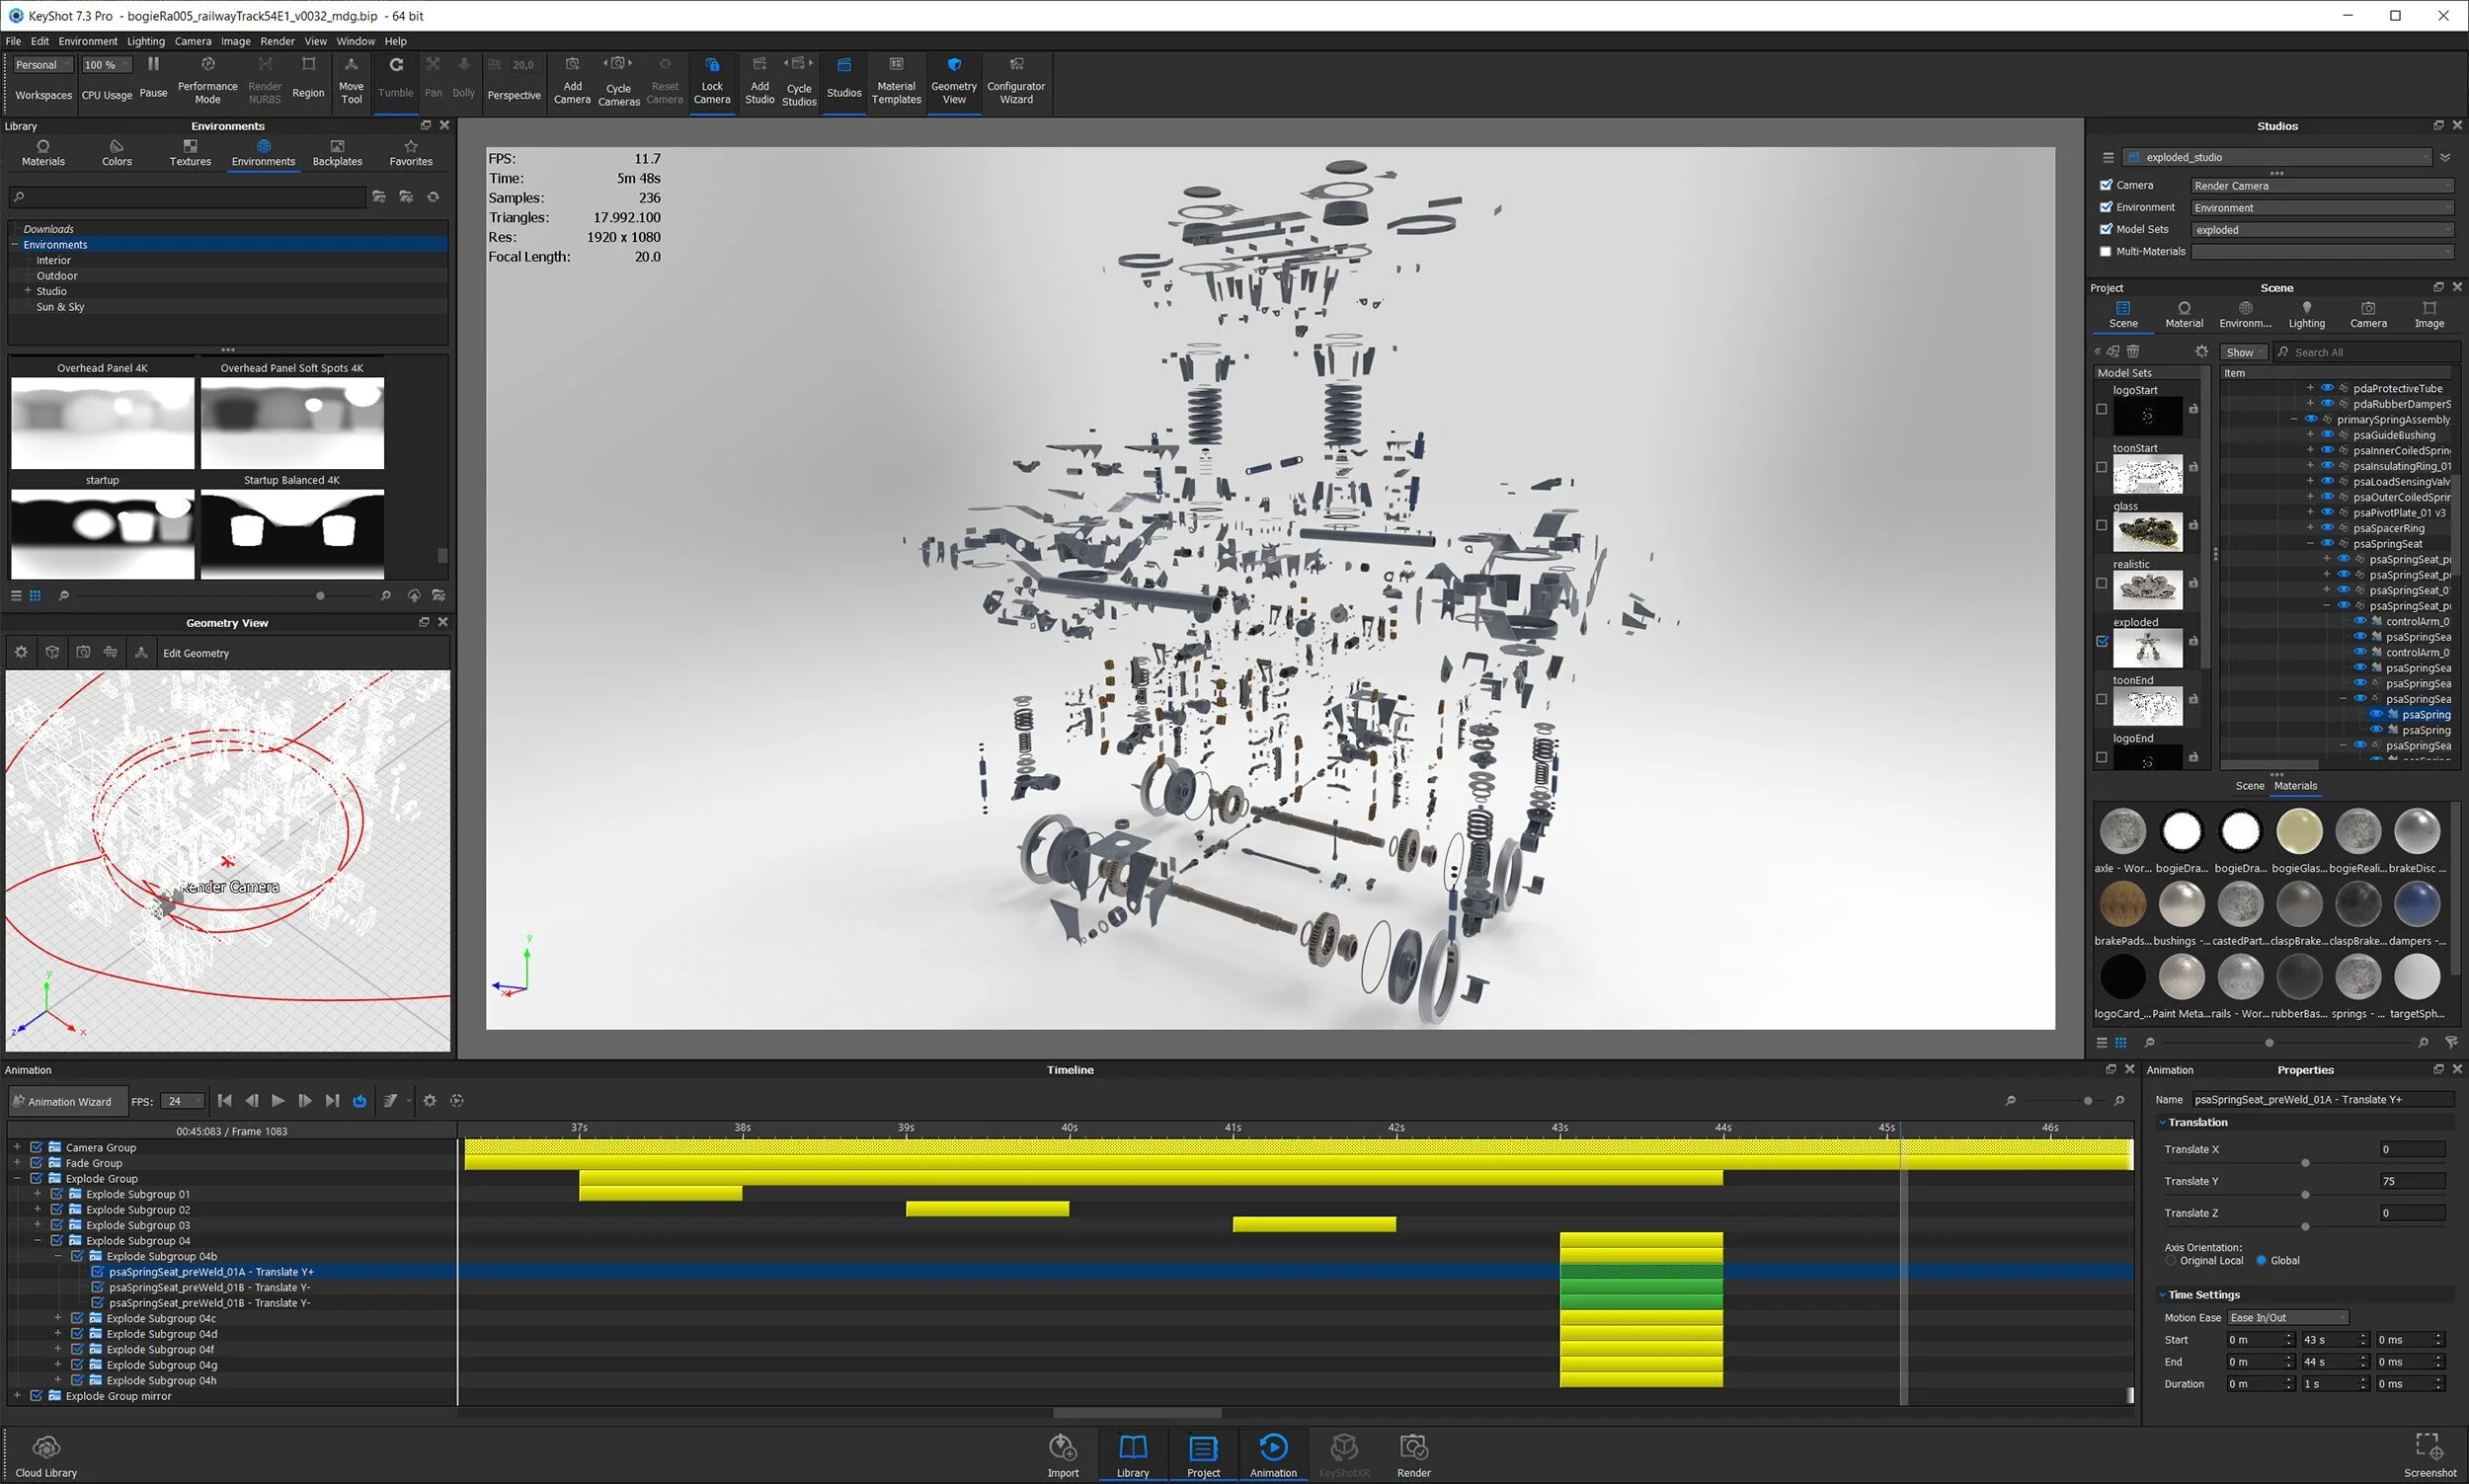The width and height of the screenshot is (2469, 1484).
Task: Expand the Studio folder in Environments tree
Action: point(28,290)
